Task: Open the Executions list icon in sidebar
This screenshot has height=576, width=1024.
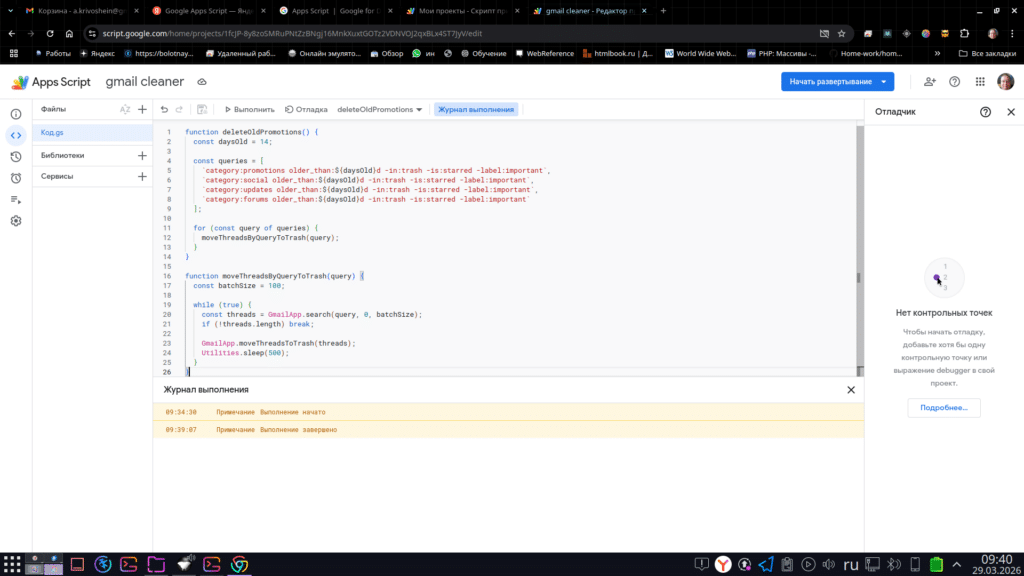Action: (x=16, y=199)
